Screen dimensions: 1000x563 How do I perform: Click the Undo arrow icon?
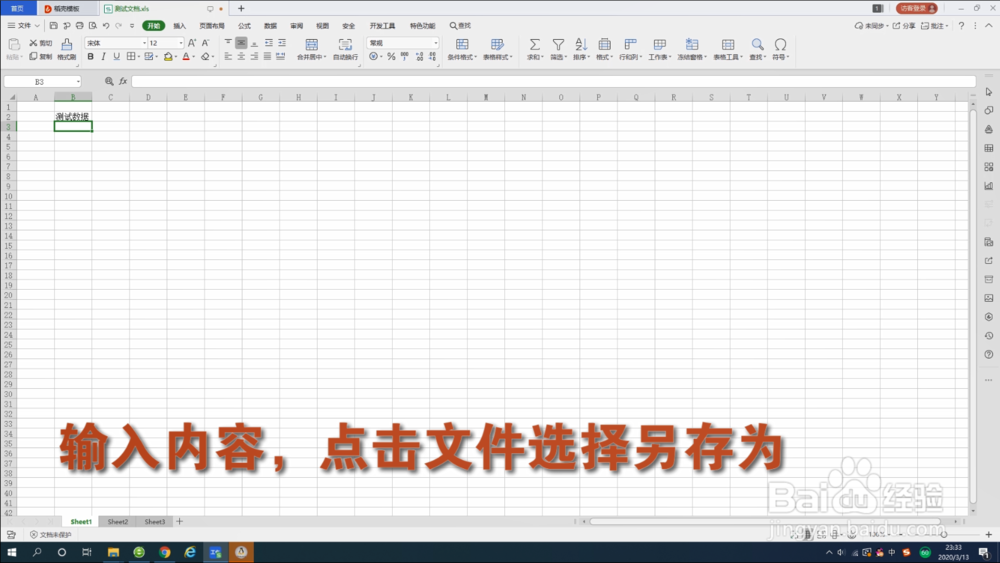pos(106,26)
